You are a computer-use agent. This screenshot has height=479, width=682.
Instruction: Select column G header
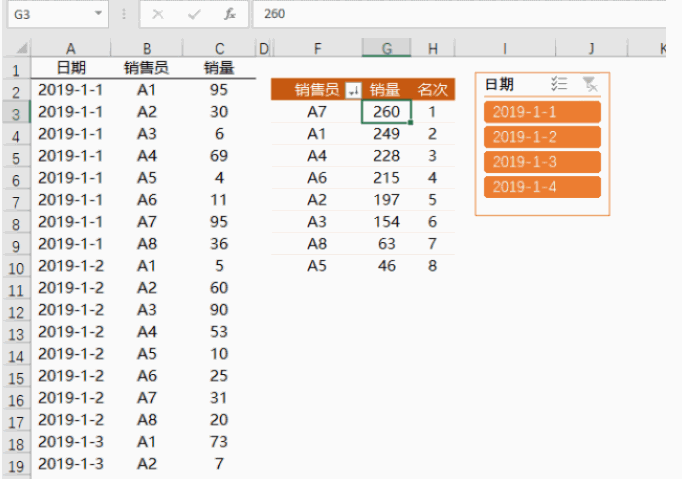pyautogui.click(x=386, y=48)
